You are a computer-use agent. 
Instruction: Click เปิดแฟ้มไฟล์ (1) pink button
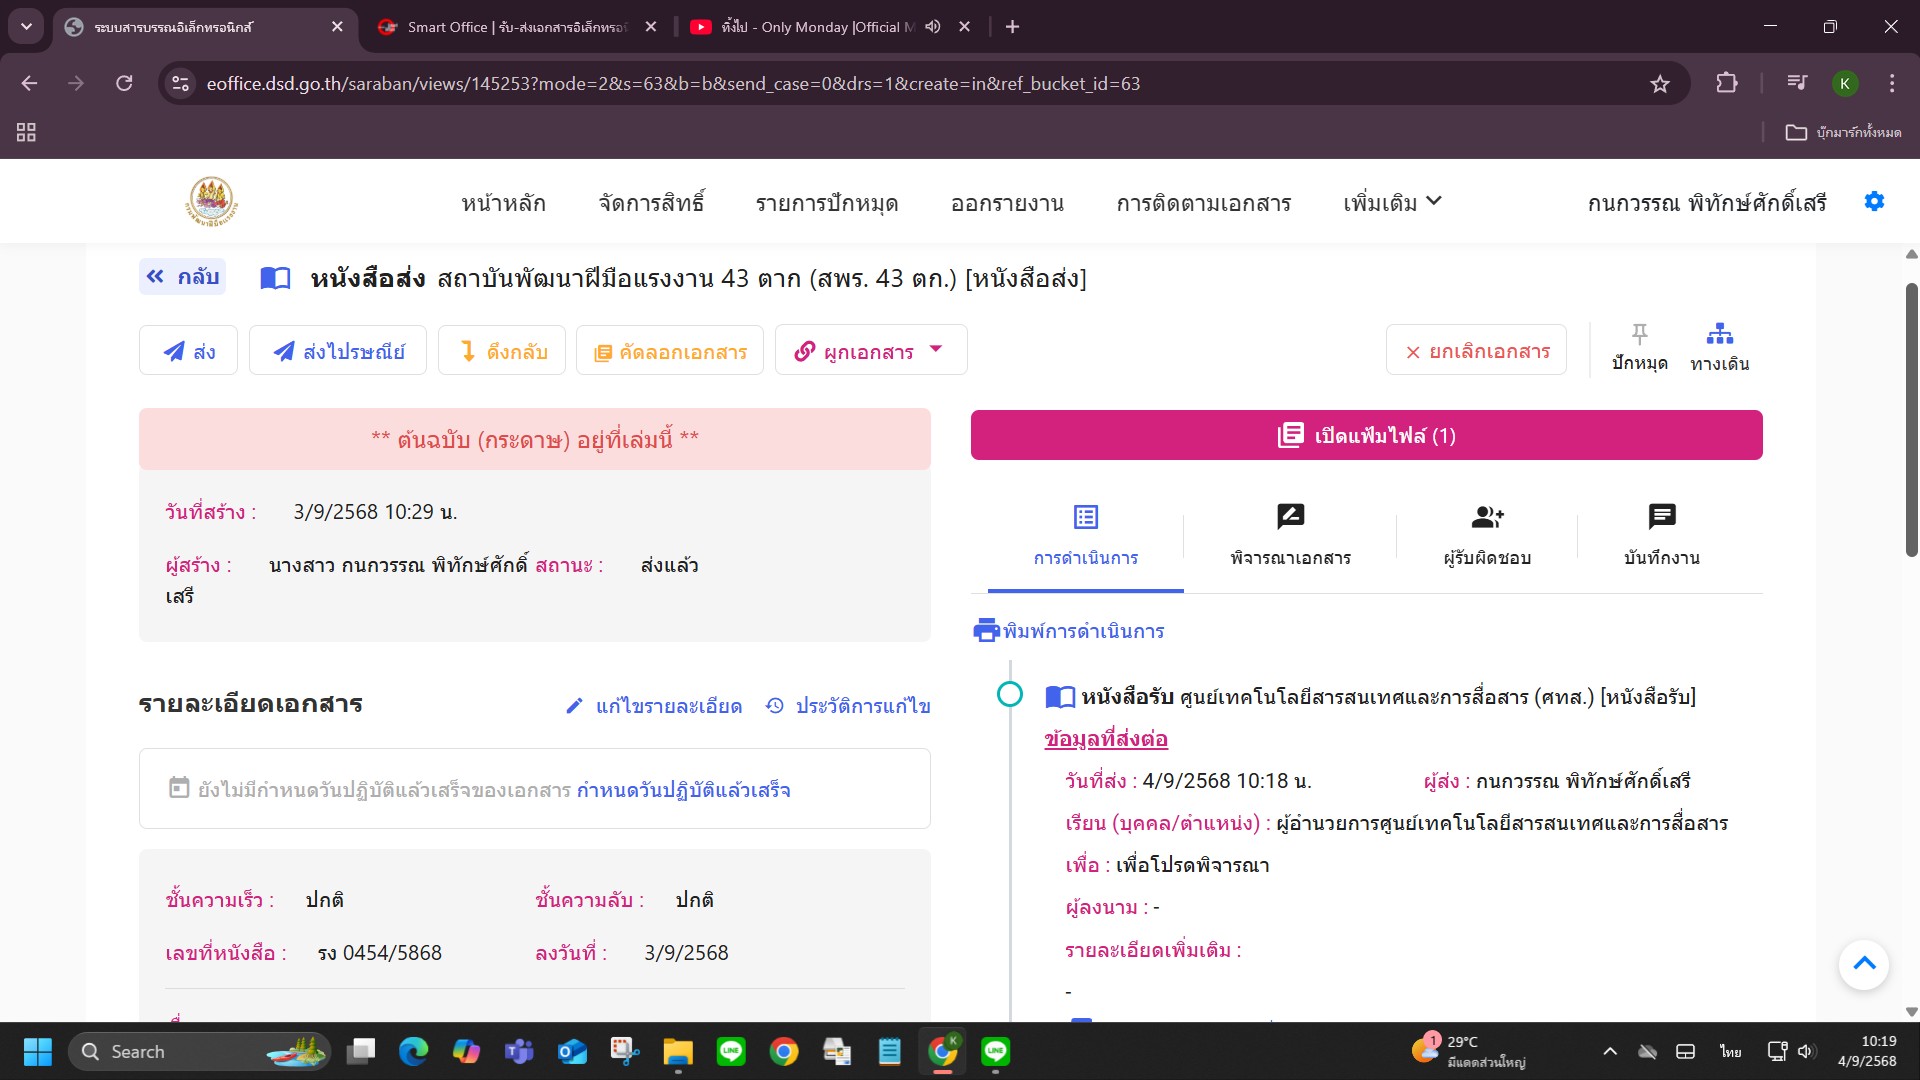pyautogui.click(x=1366, y=435)
